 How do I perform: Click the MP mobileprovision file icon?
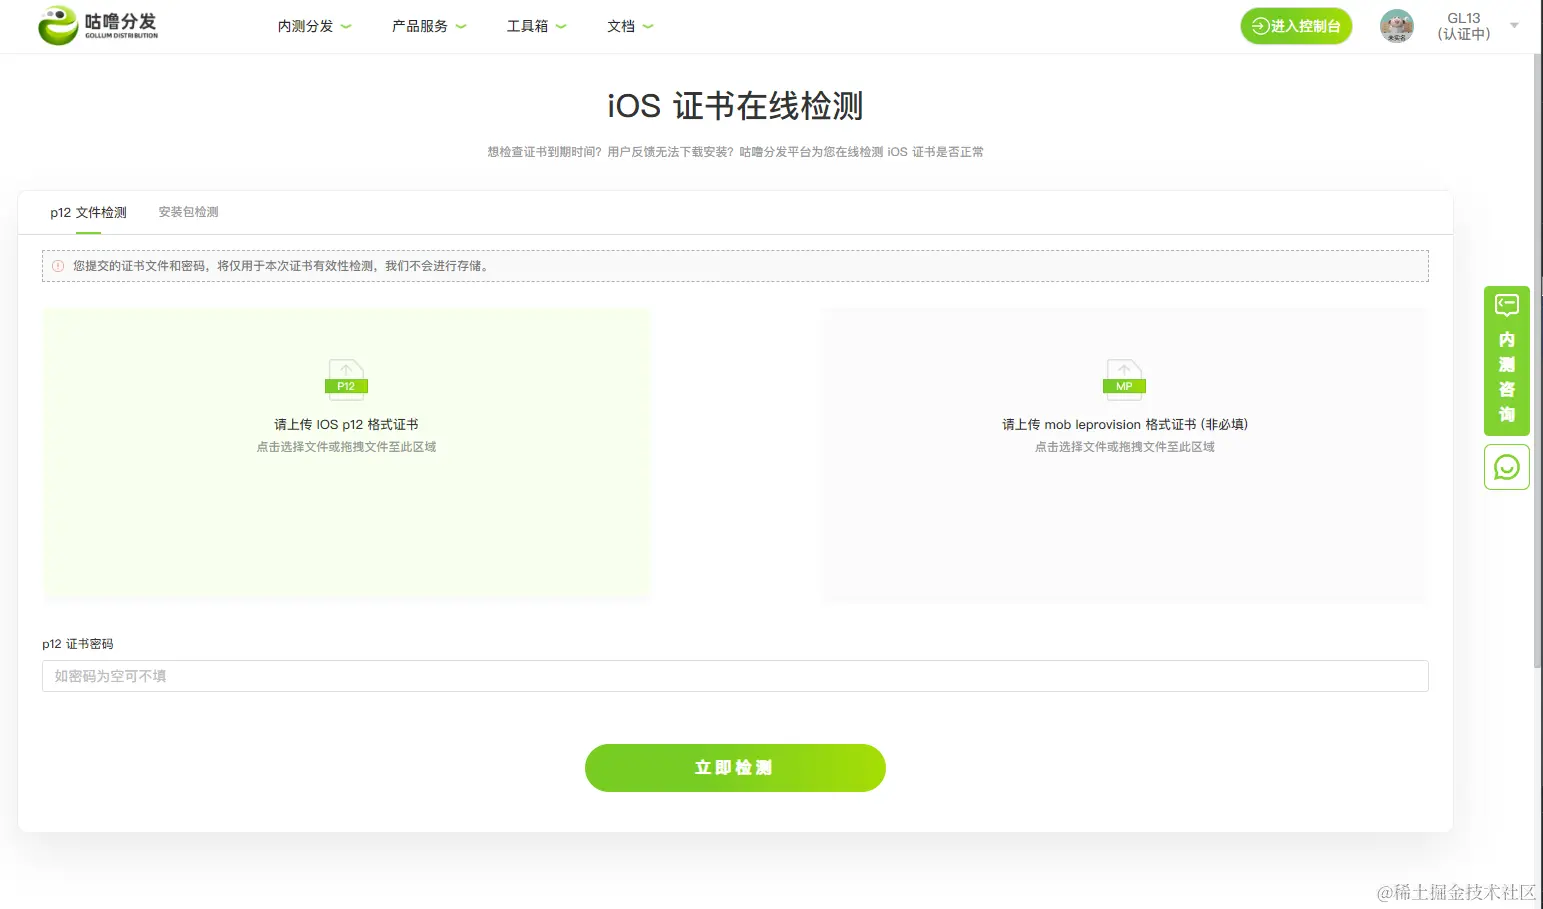tap(1124, 379)
